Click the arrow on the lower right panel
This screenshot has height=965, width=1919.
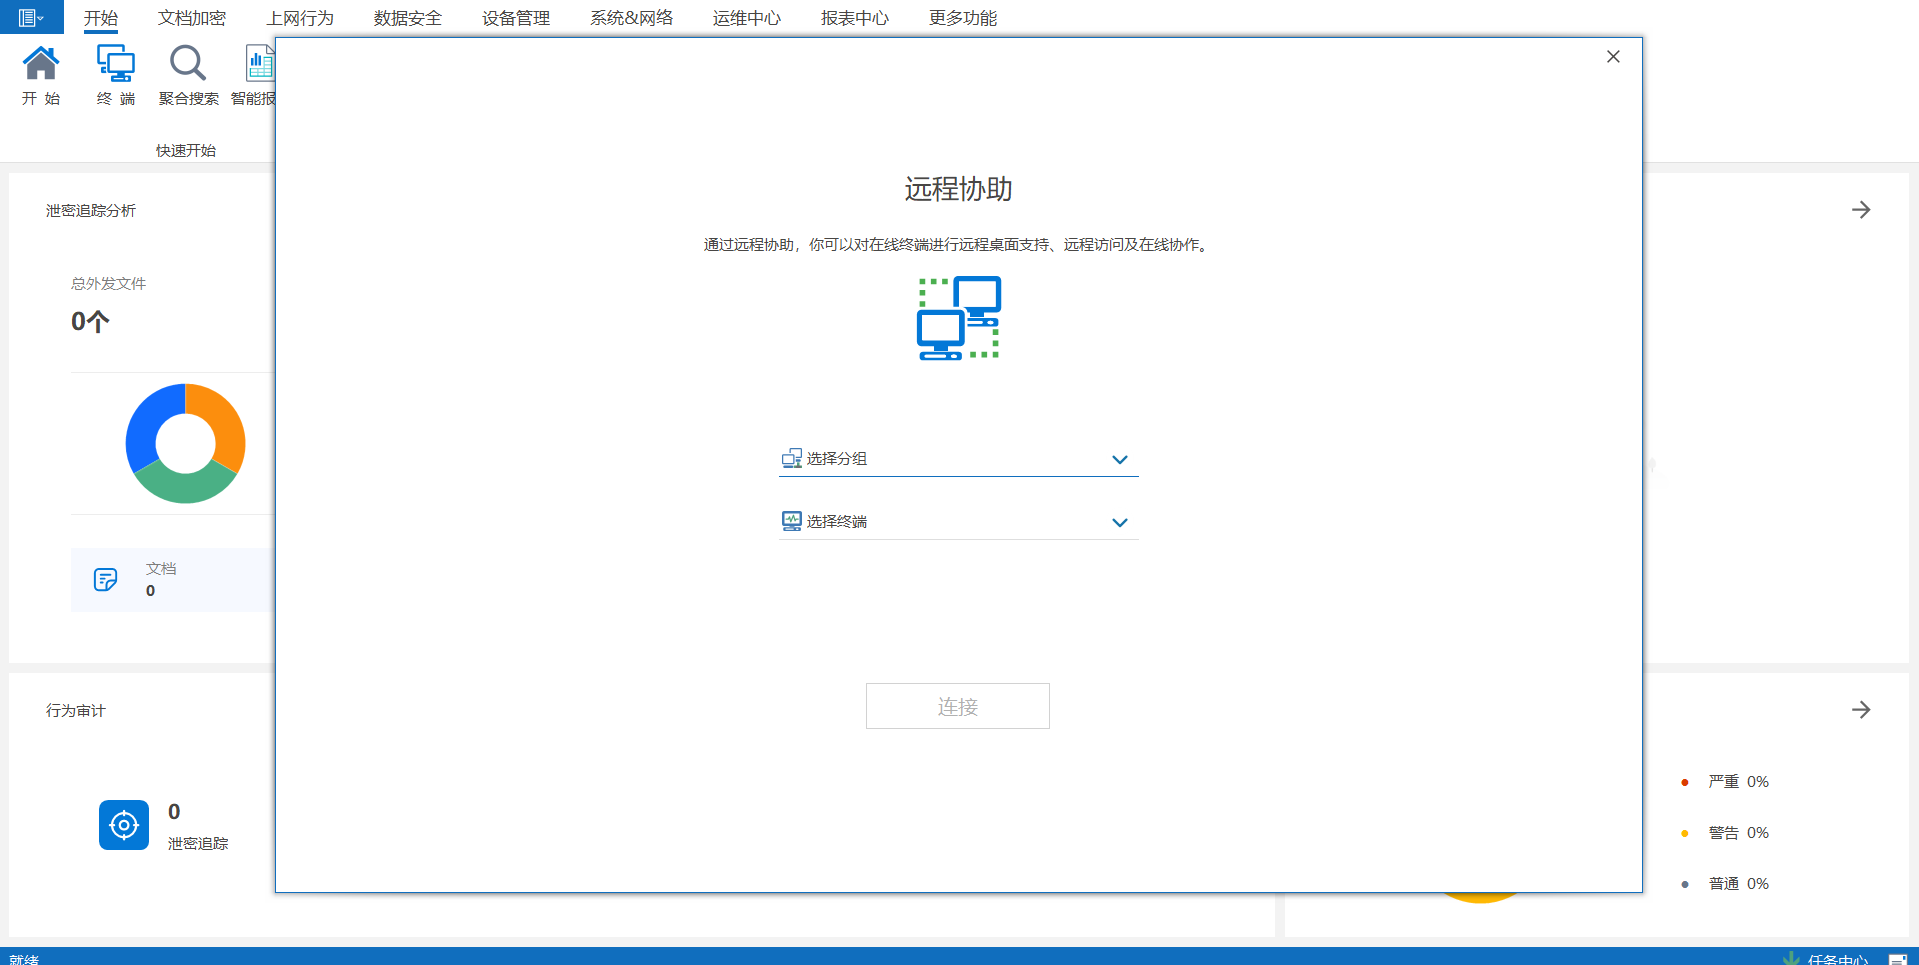coord(1860,710)
